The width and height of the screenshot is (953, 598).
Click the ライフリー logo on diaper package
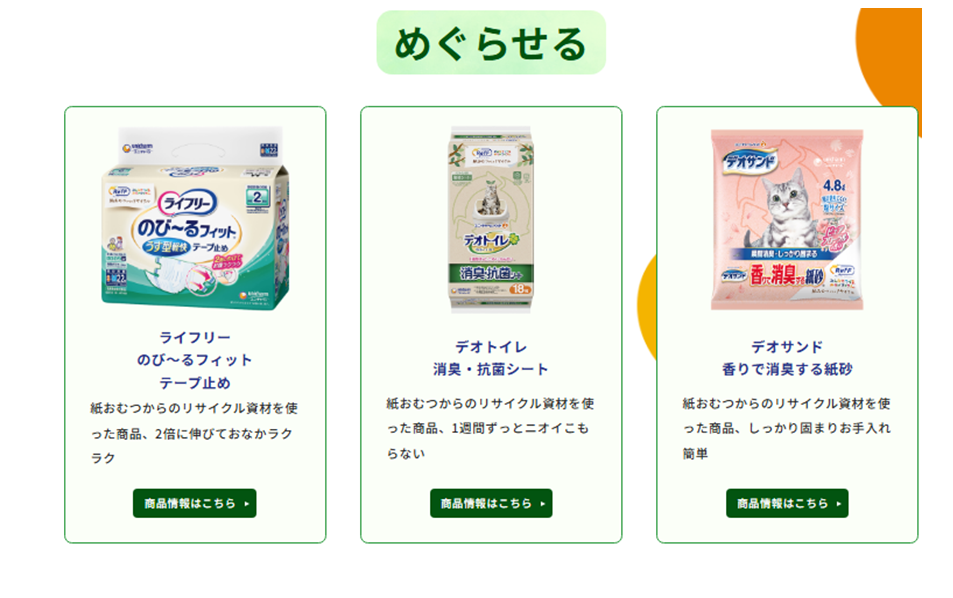(188, 203)
